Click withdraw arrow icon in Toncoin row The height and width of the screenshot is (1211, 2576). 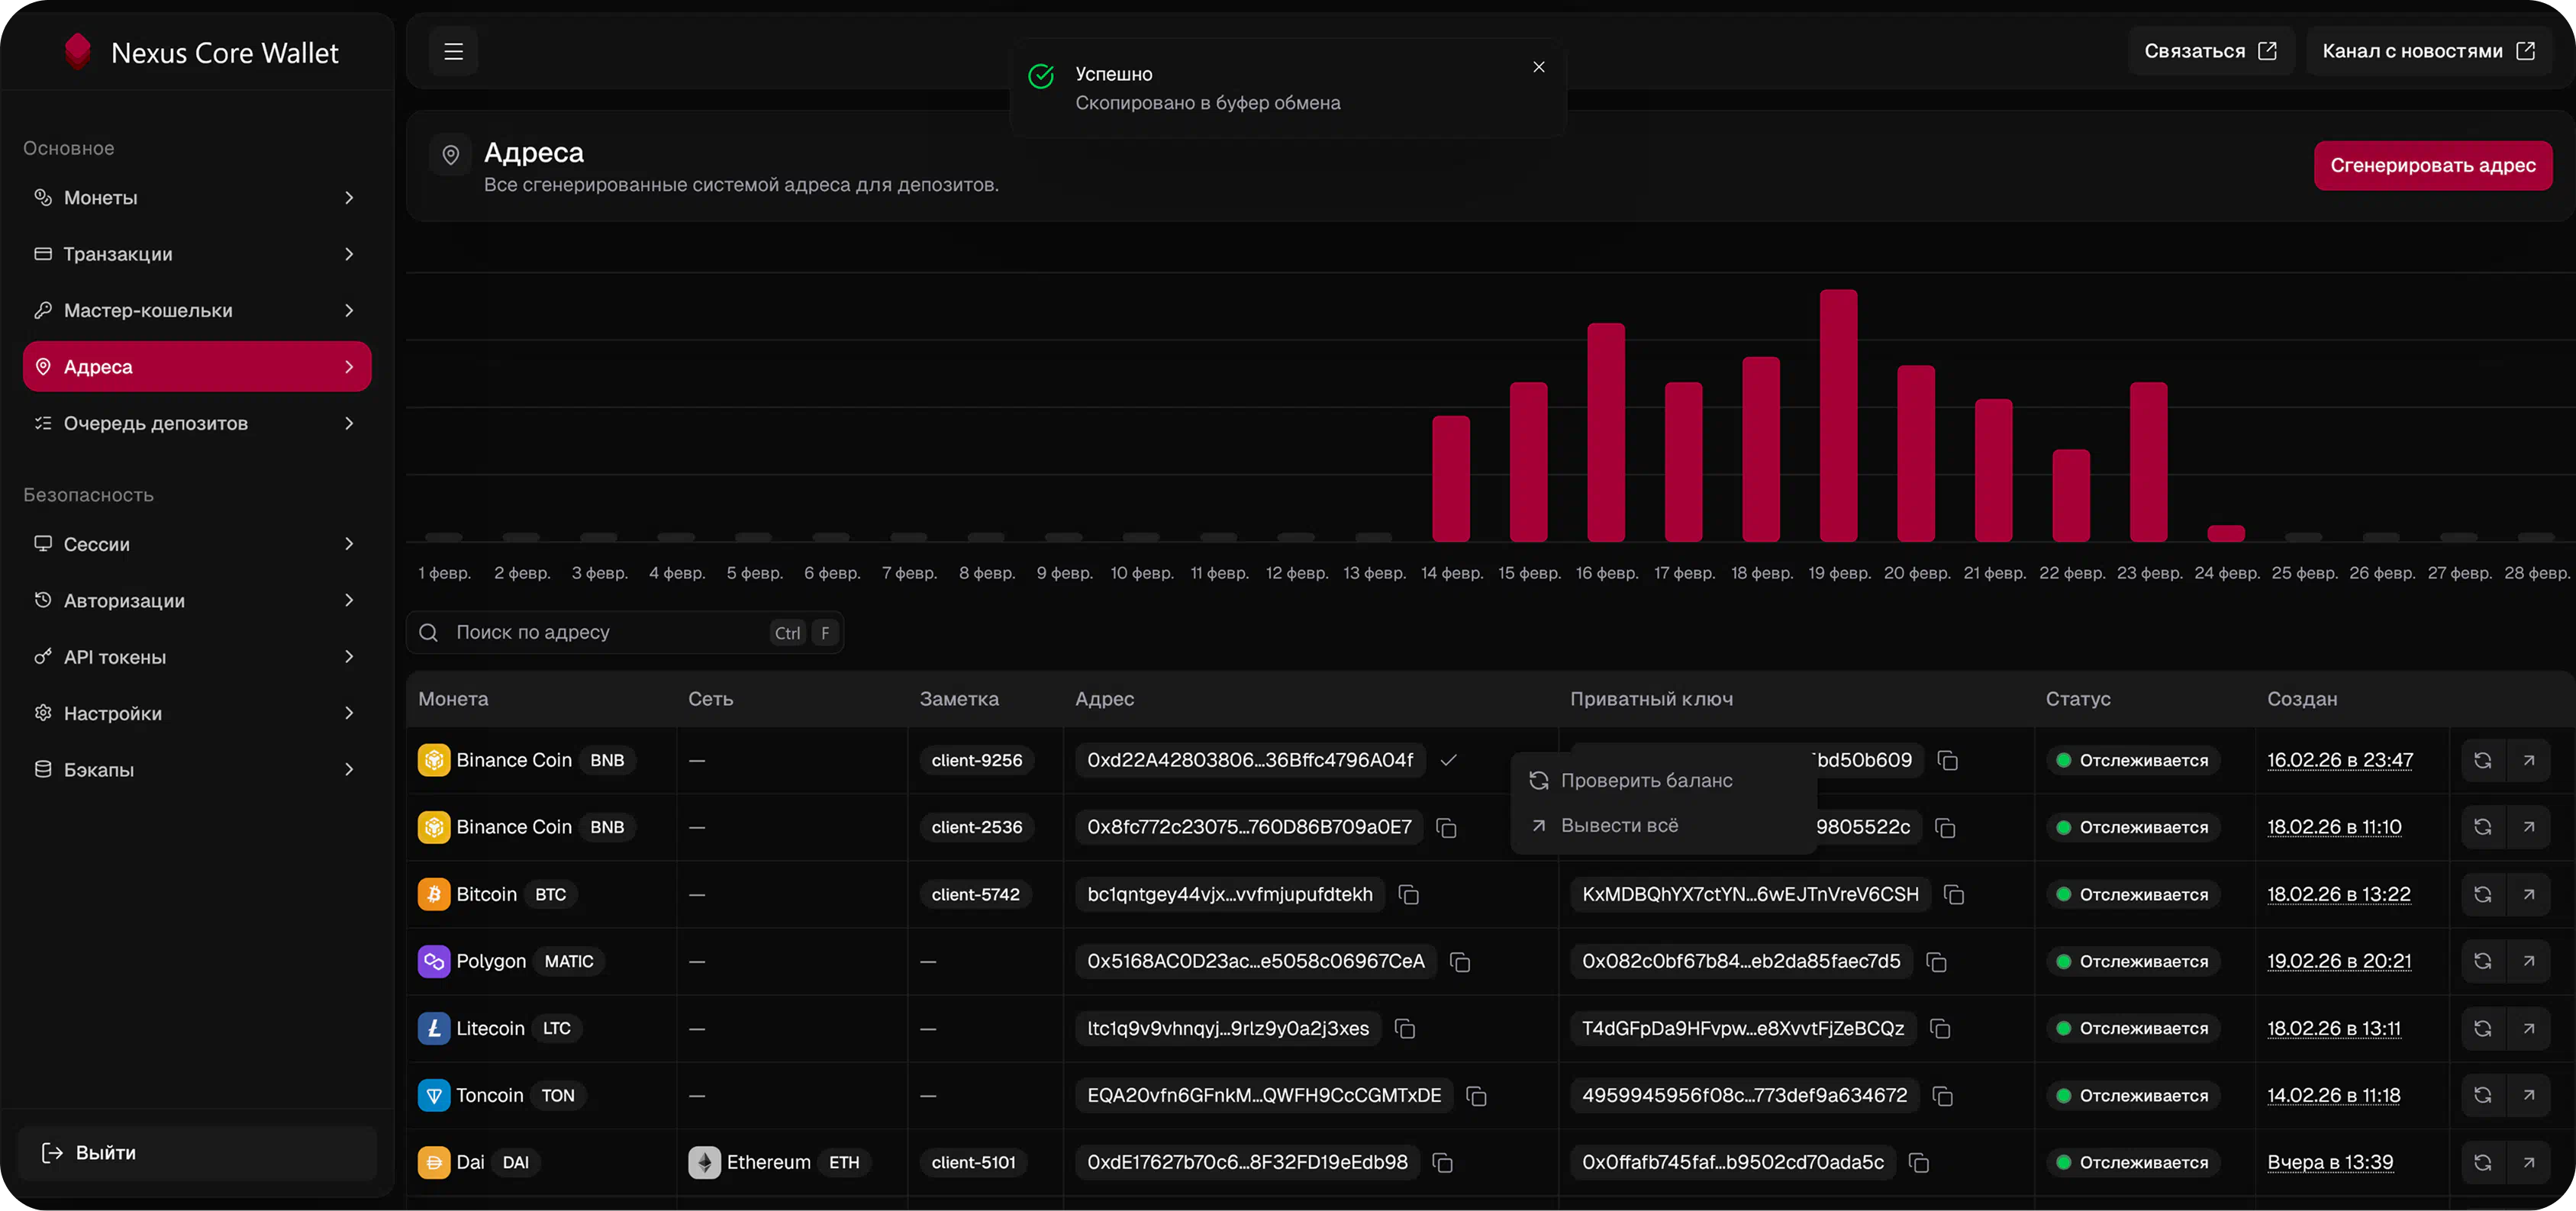click(x=2528, y=1095)
